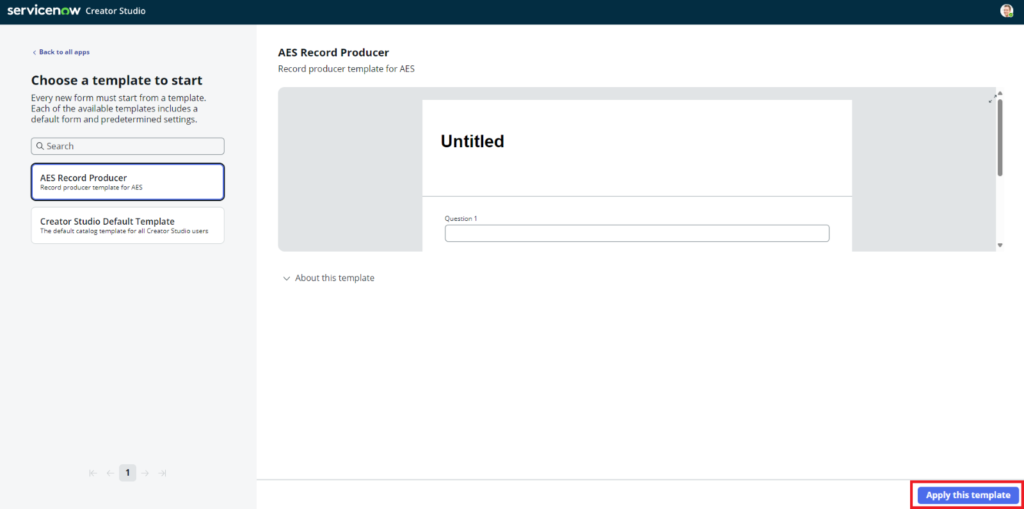1024x509 pixels.
Task: Click Apply this template button
Action: pyautogui.click(x=967, y=495)
